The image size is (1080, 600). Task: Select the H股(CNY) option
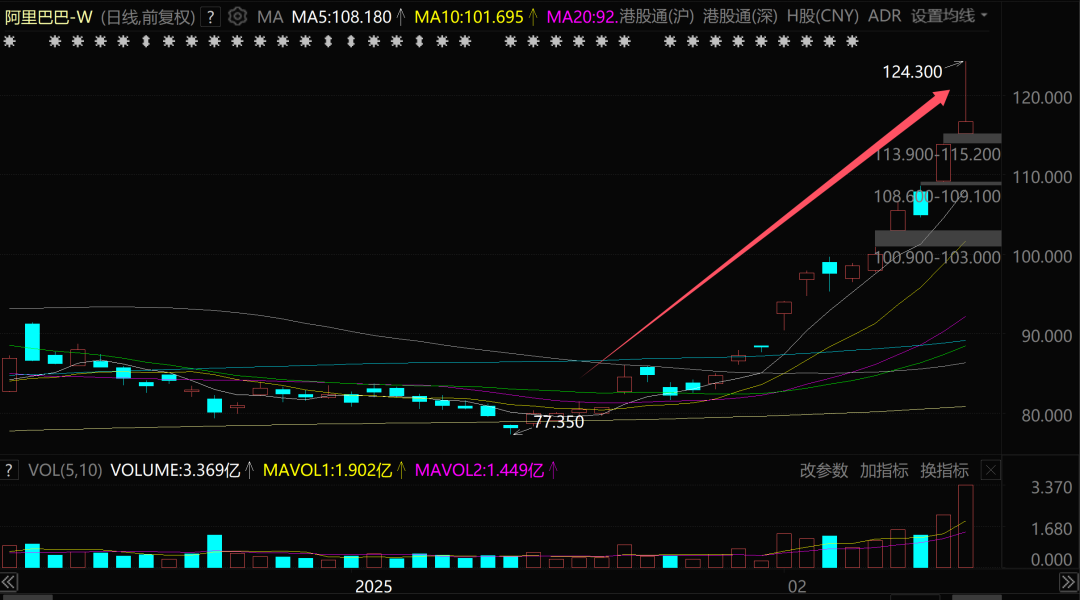tap(822, 16)
